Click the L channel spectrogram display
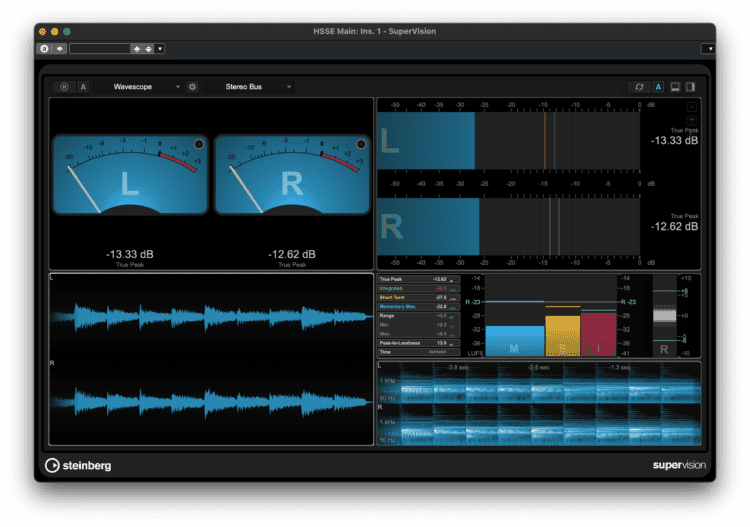750x527 pixels. point(539,383)
